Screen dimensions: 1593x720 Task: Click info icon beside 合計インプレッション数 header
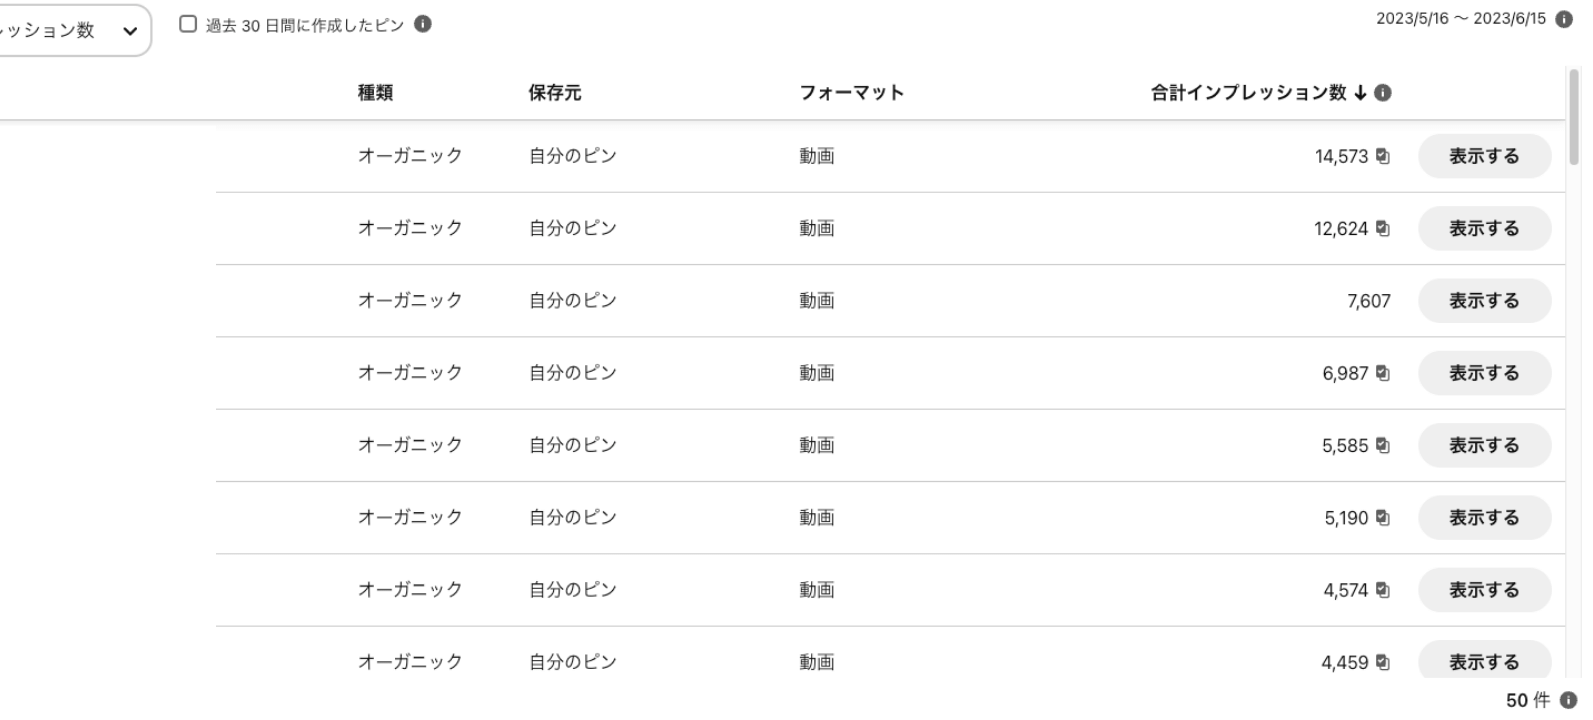(x=1383, y=93)
